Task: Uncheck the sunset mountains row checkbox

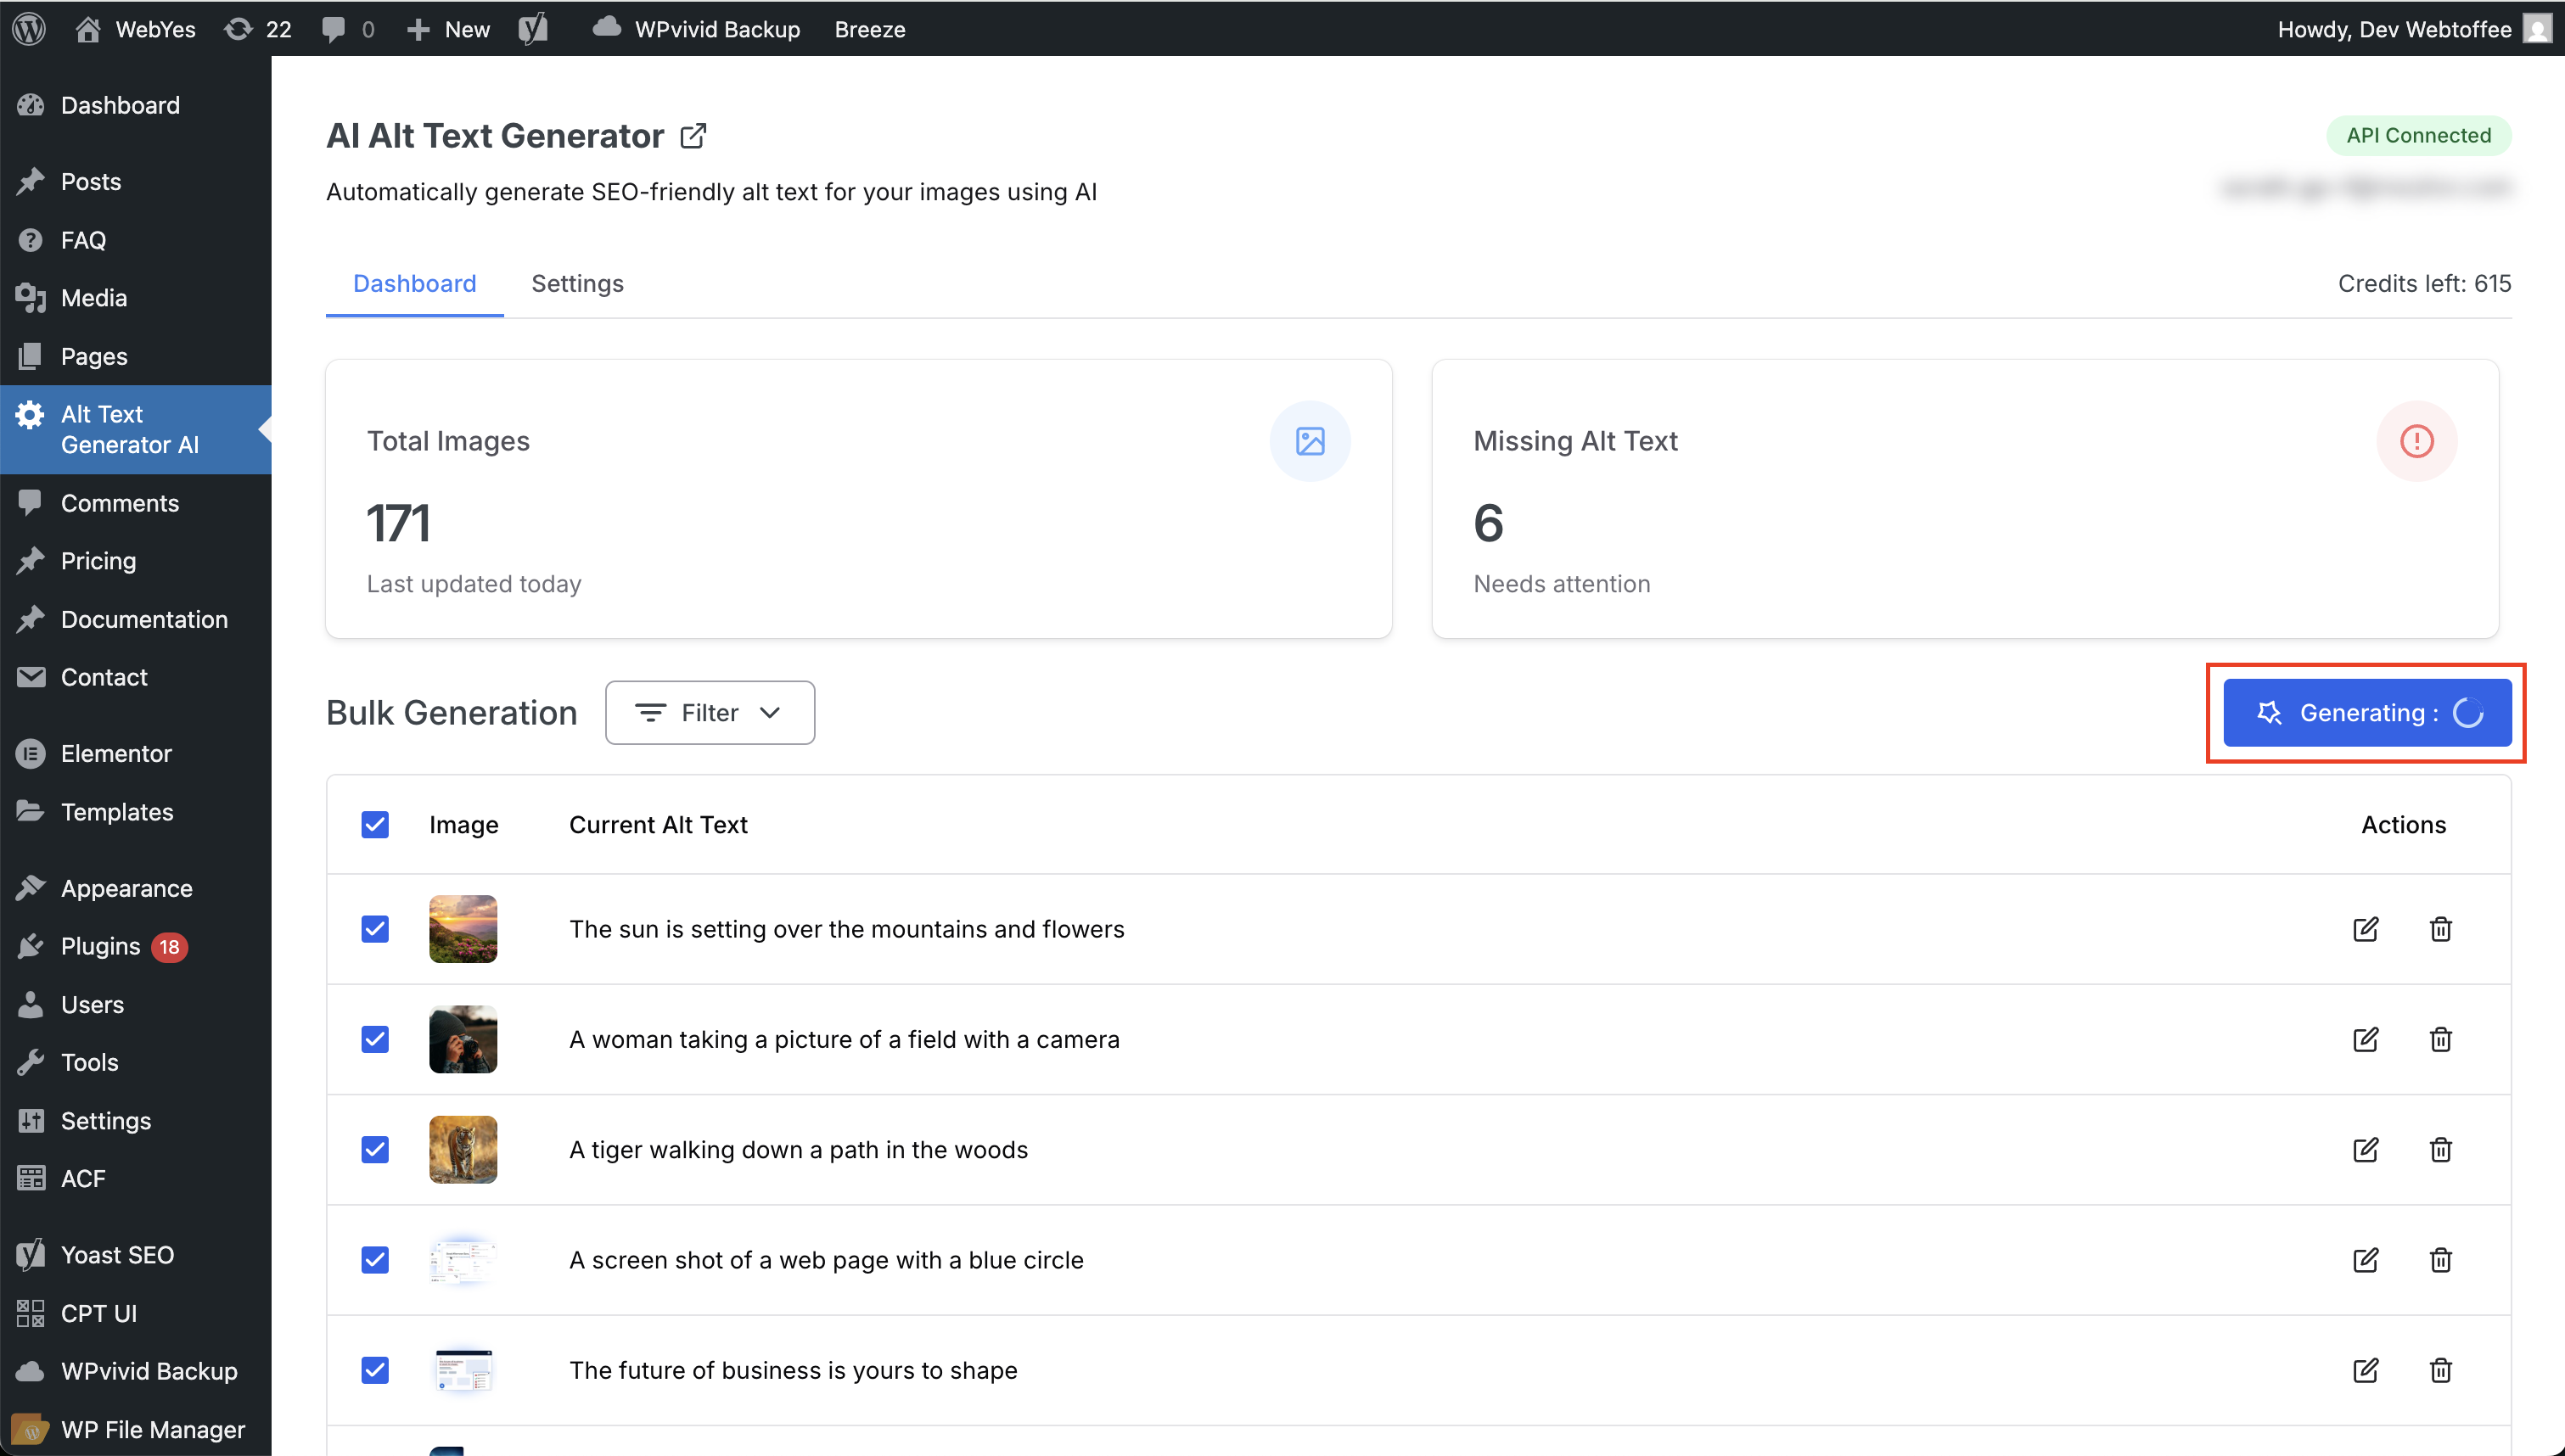Action: click(375, 929)
